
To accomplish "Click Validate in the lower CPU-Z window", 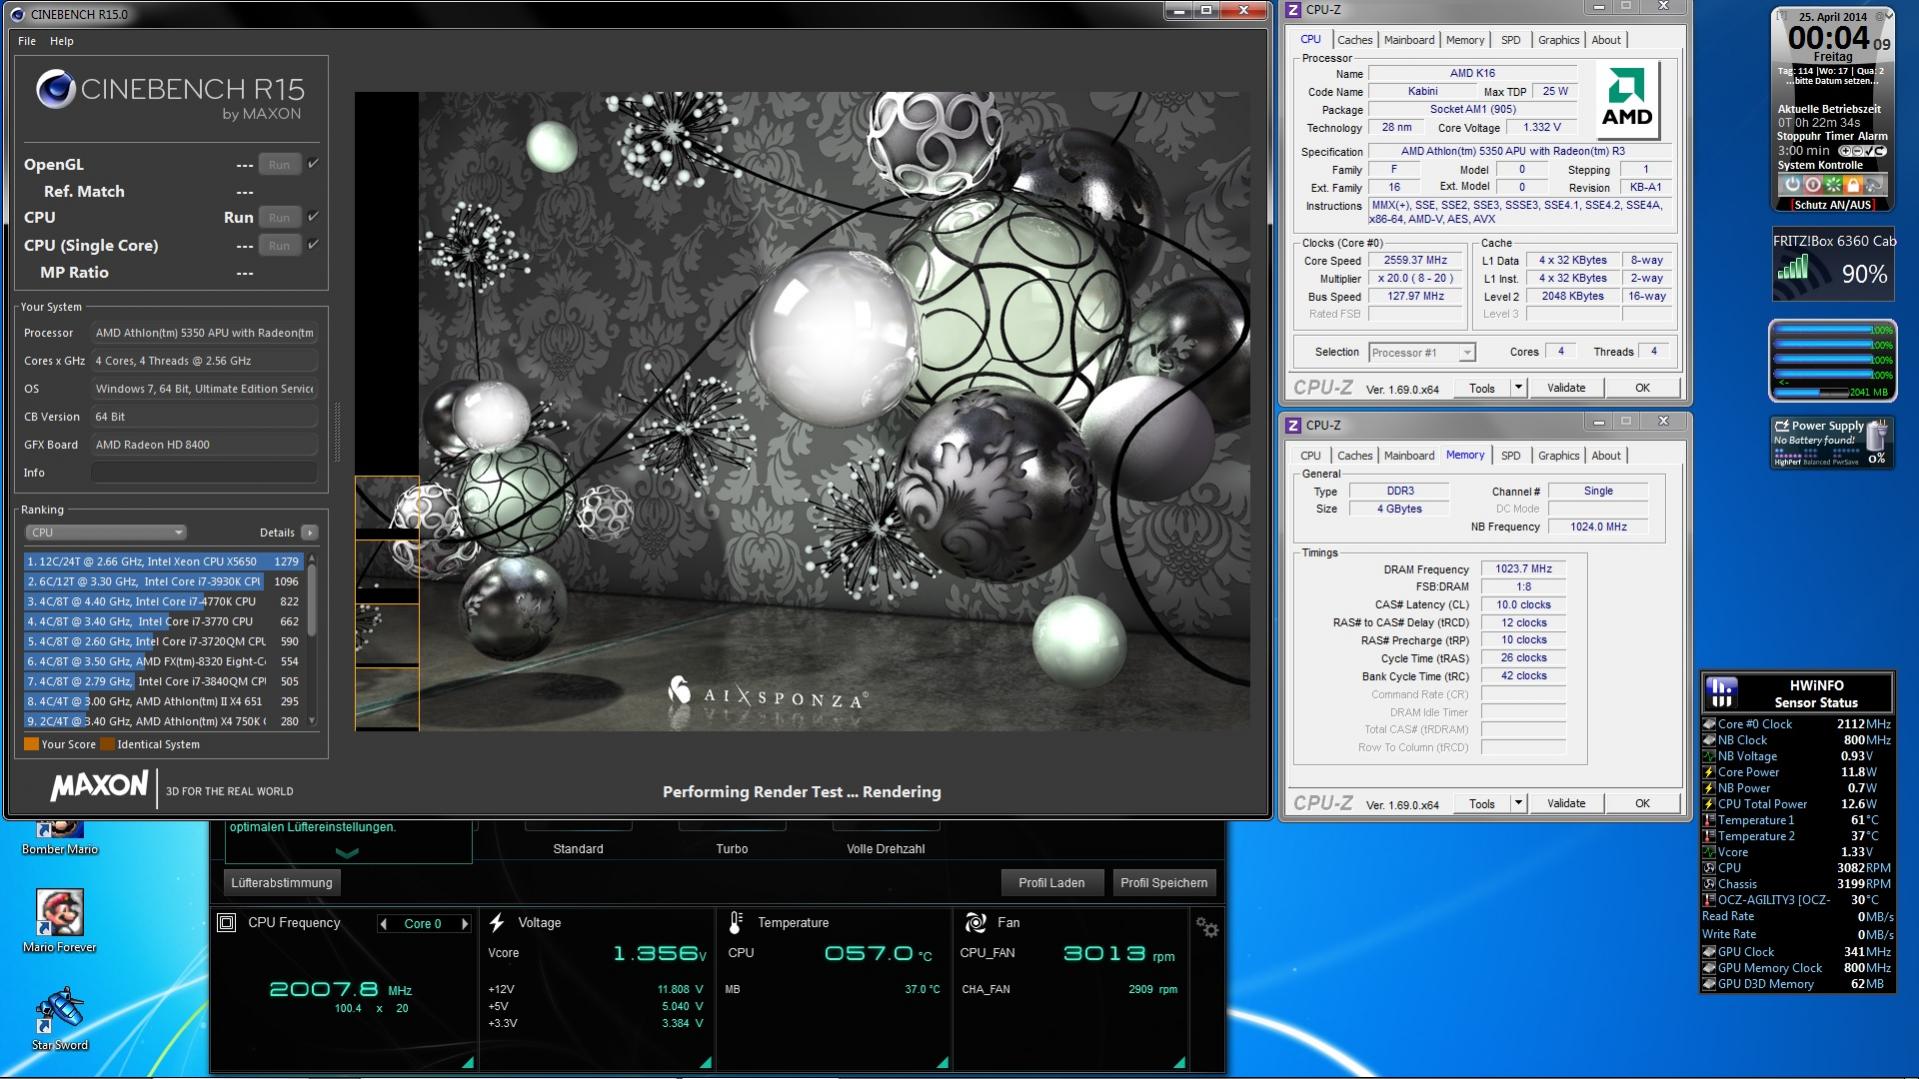I will coord(1565,803).
